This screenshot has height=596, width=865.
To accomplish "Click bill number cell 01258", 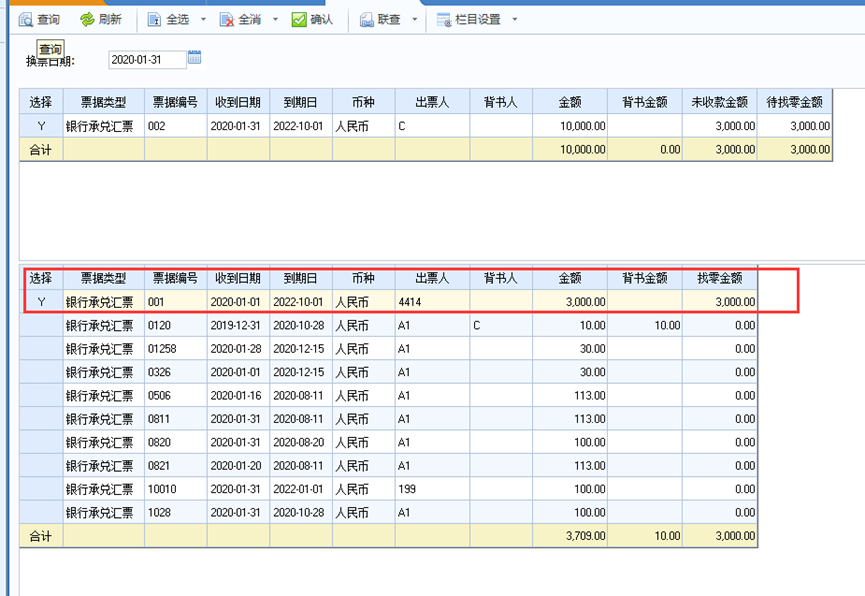I will click(x=175, y=349).
